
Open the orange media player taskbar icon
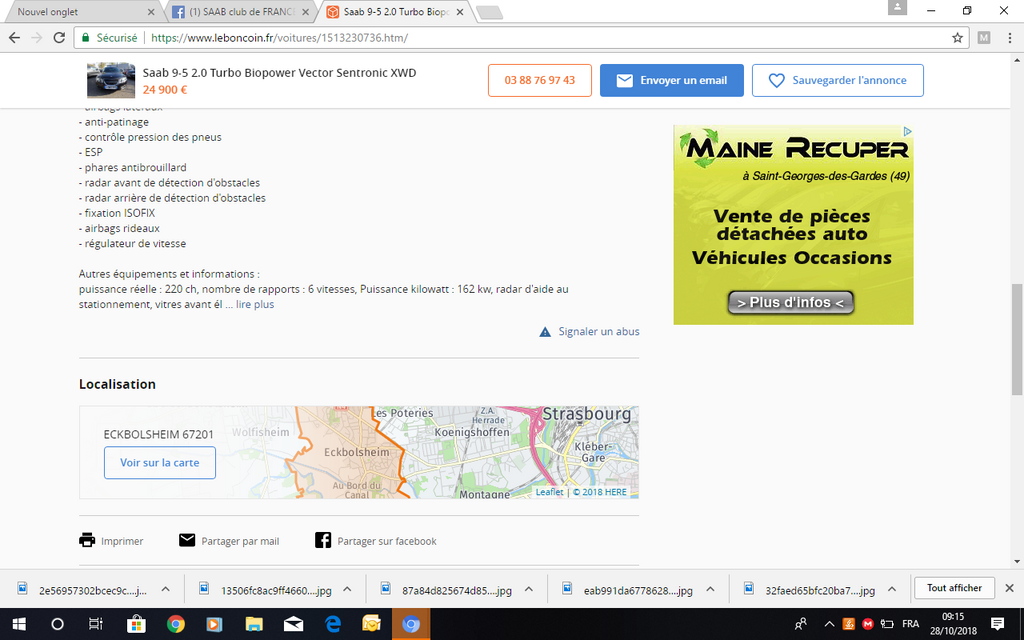pyautogui.click(x=214, y=624)
